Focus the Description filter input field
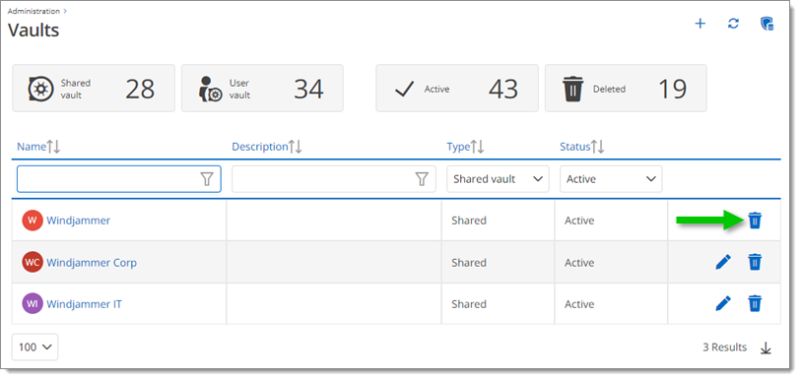 [334, 179]
